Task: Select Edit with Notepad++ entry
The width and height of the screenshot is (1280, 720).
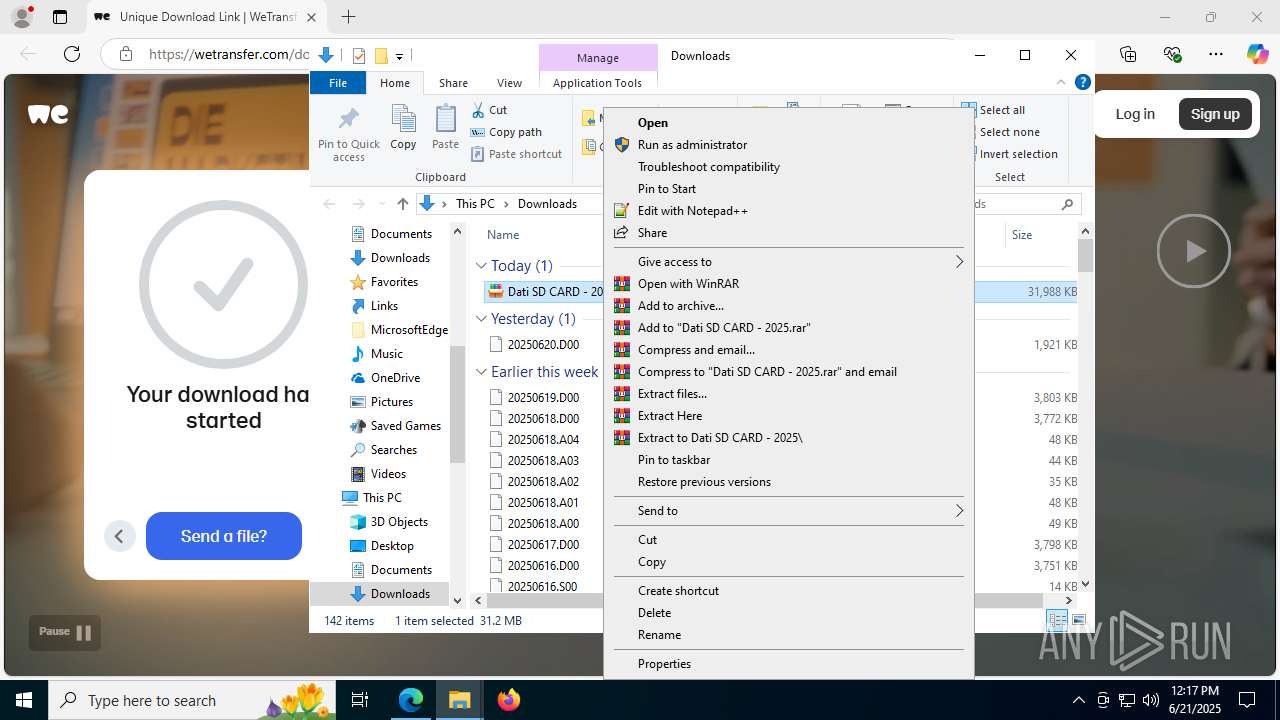Action: pos(692,210)
